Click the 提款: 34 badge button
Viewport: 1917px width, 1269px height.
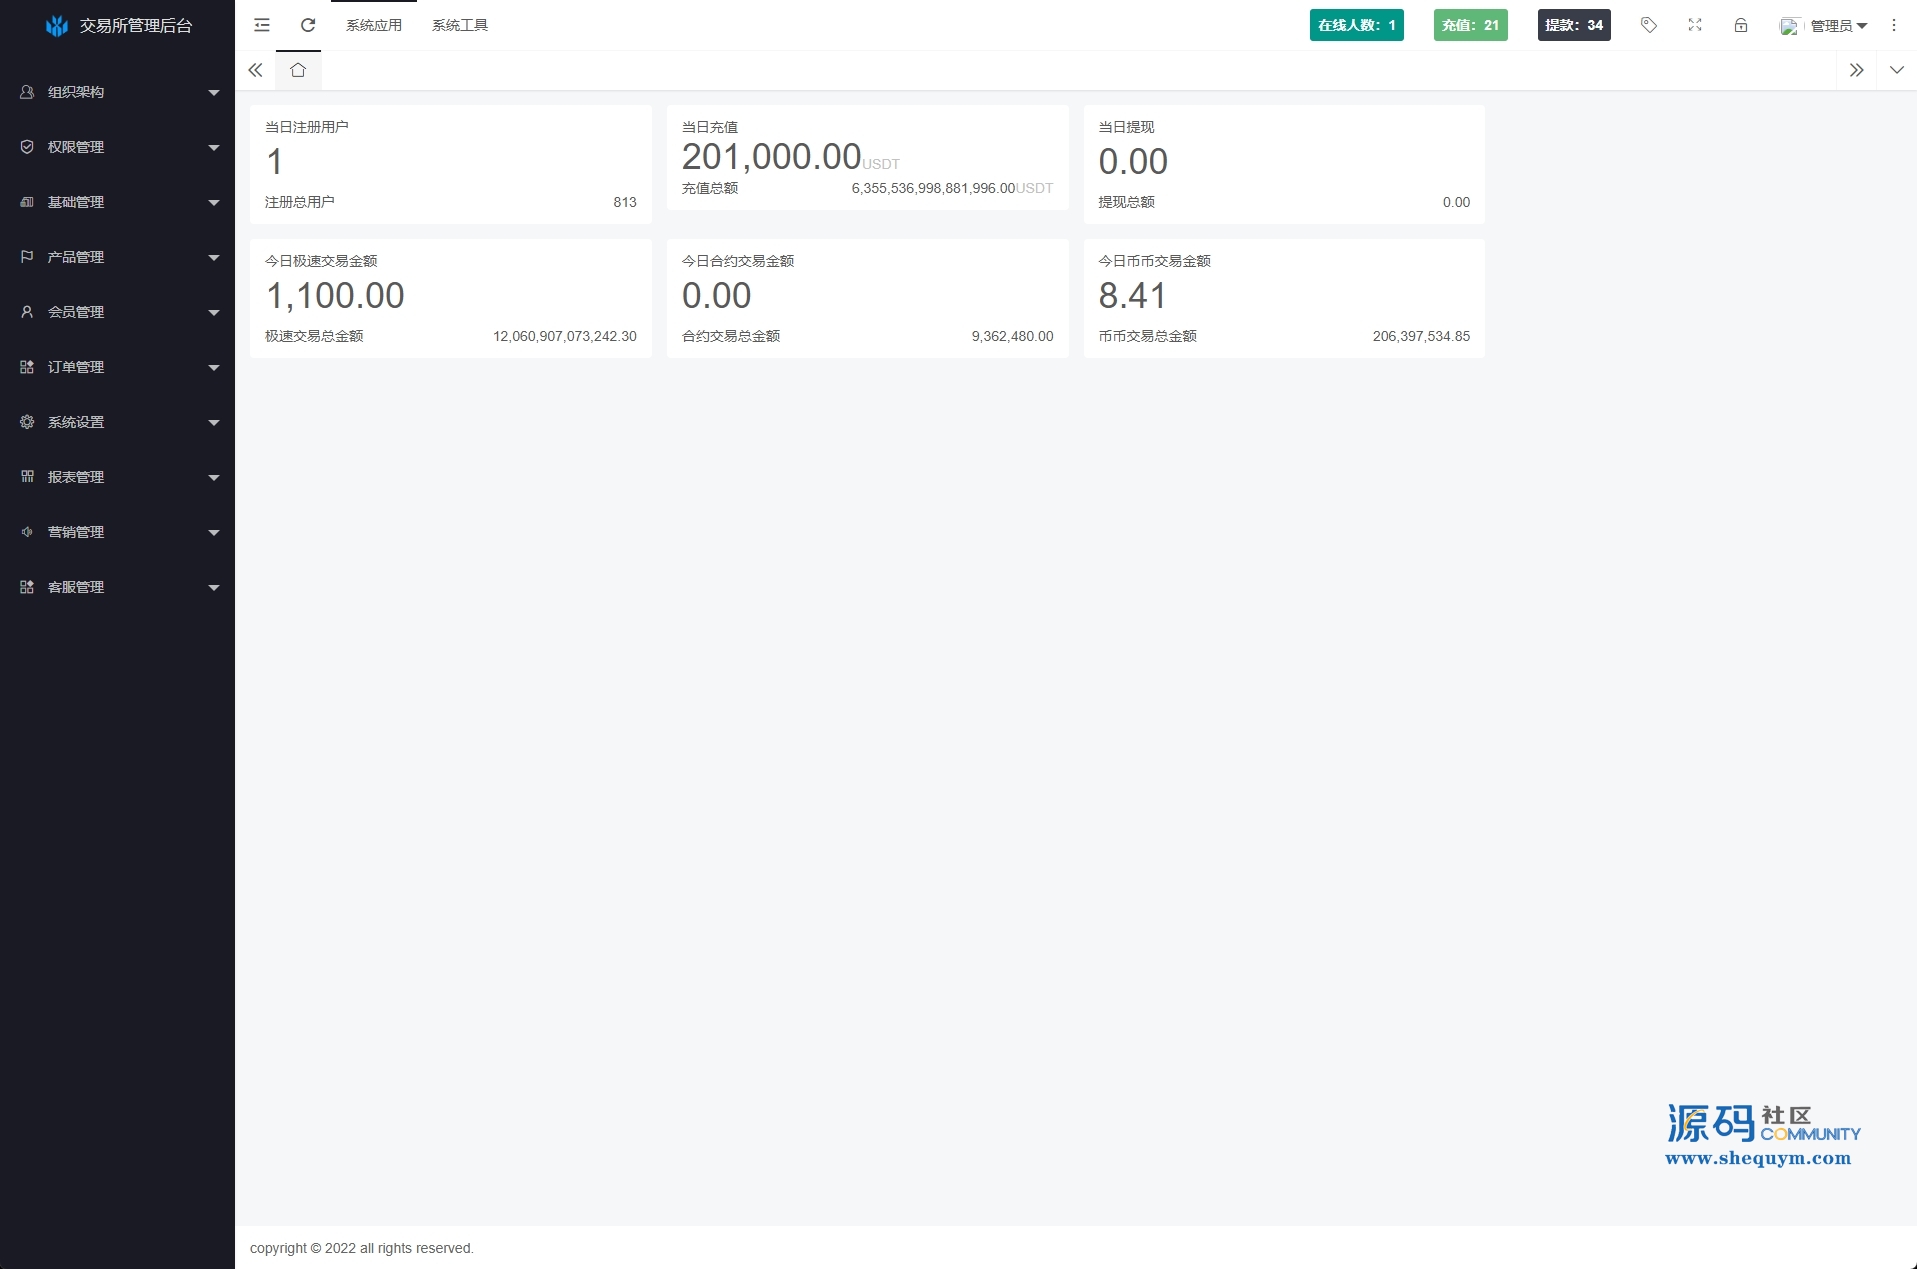point(1574,25)
